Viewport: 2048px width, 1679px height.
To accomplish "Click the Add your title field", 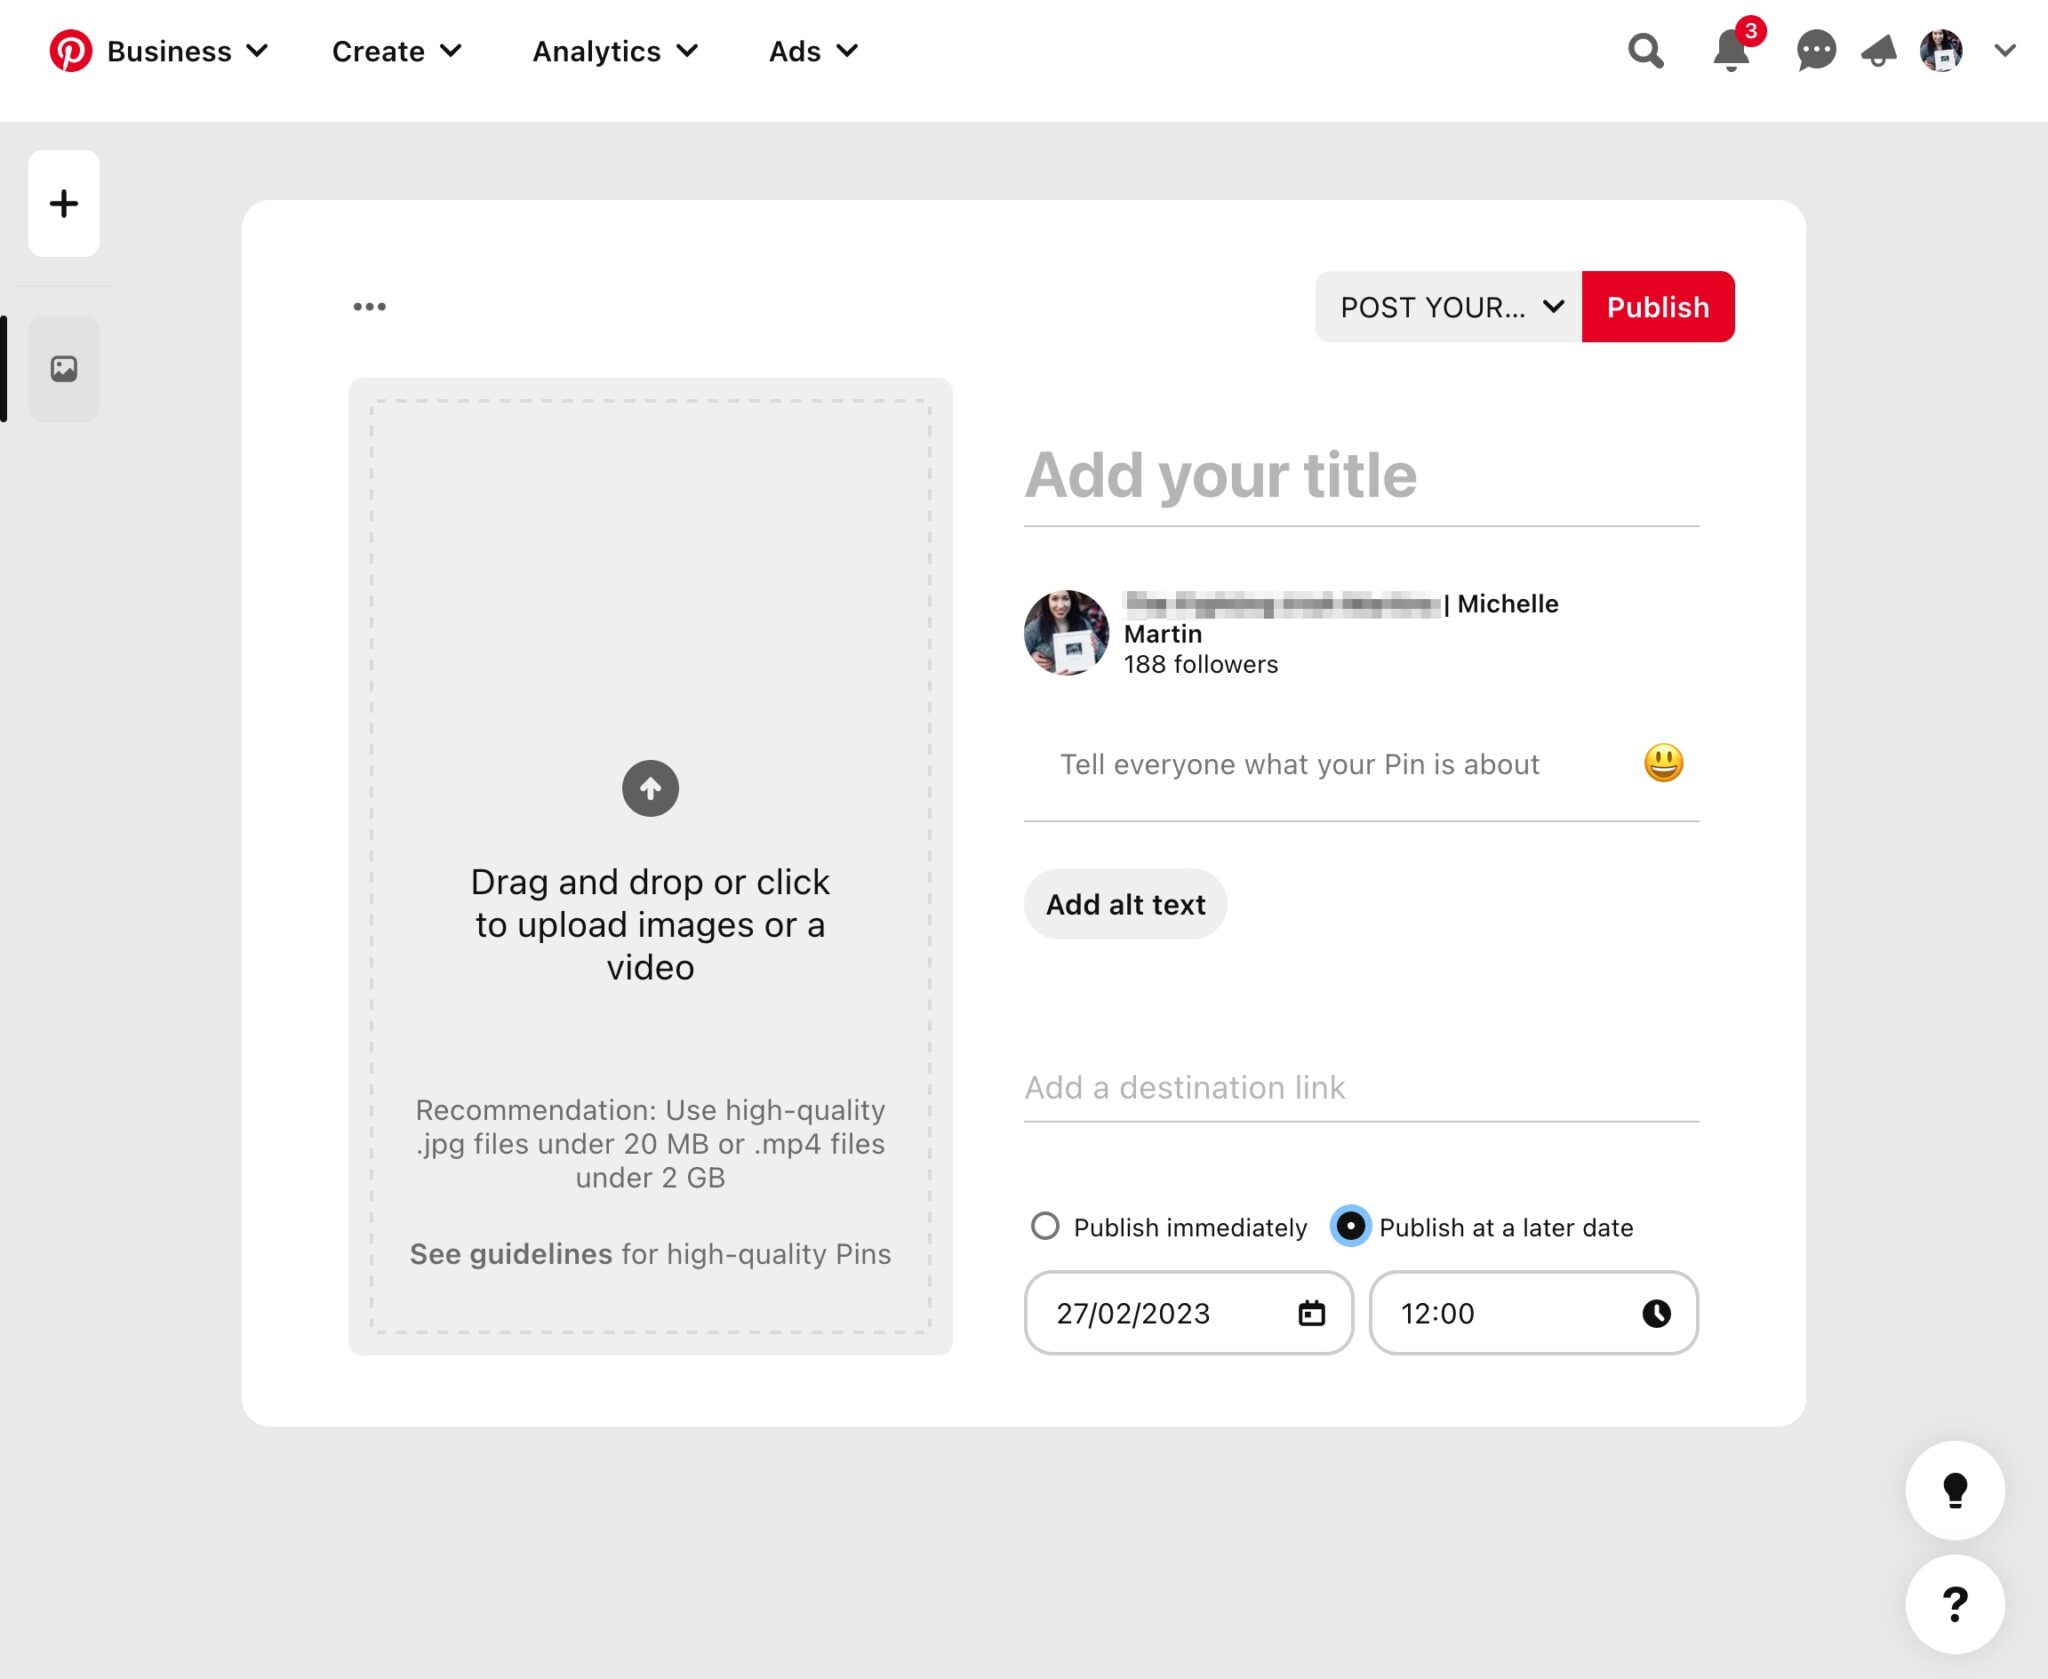I will [1220, 476].
